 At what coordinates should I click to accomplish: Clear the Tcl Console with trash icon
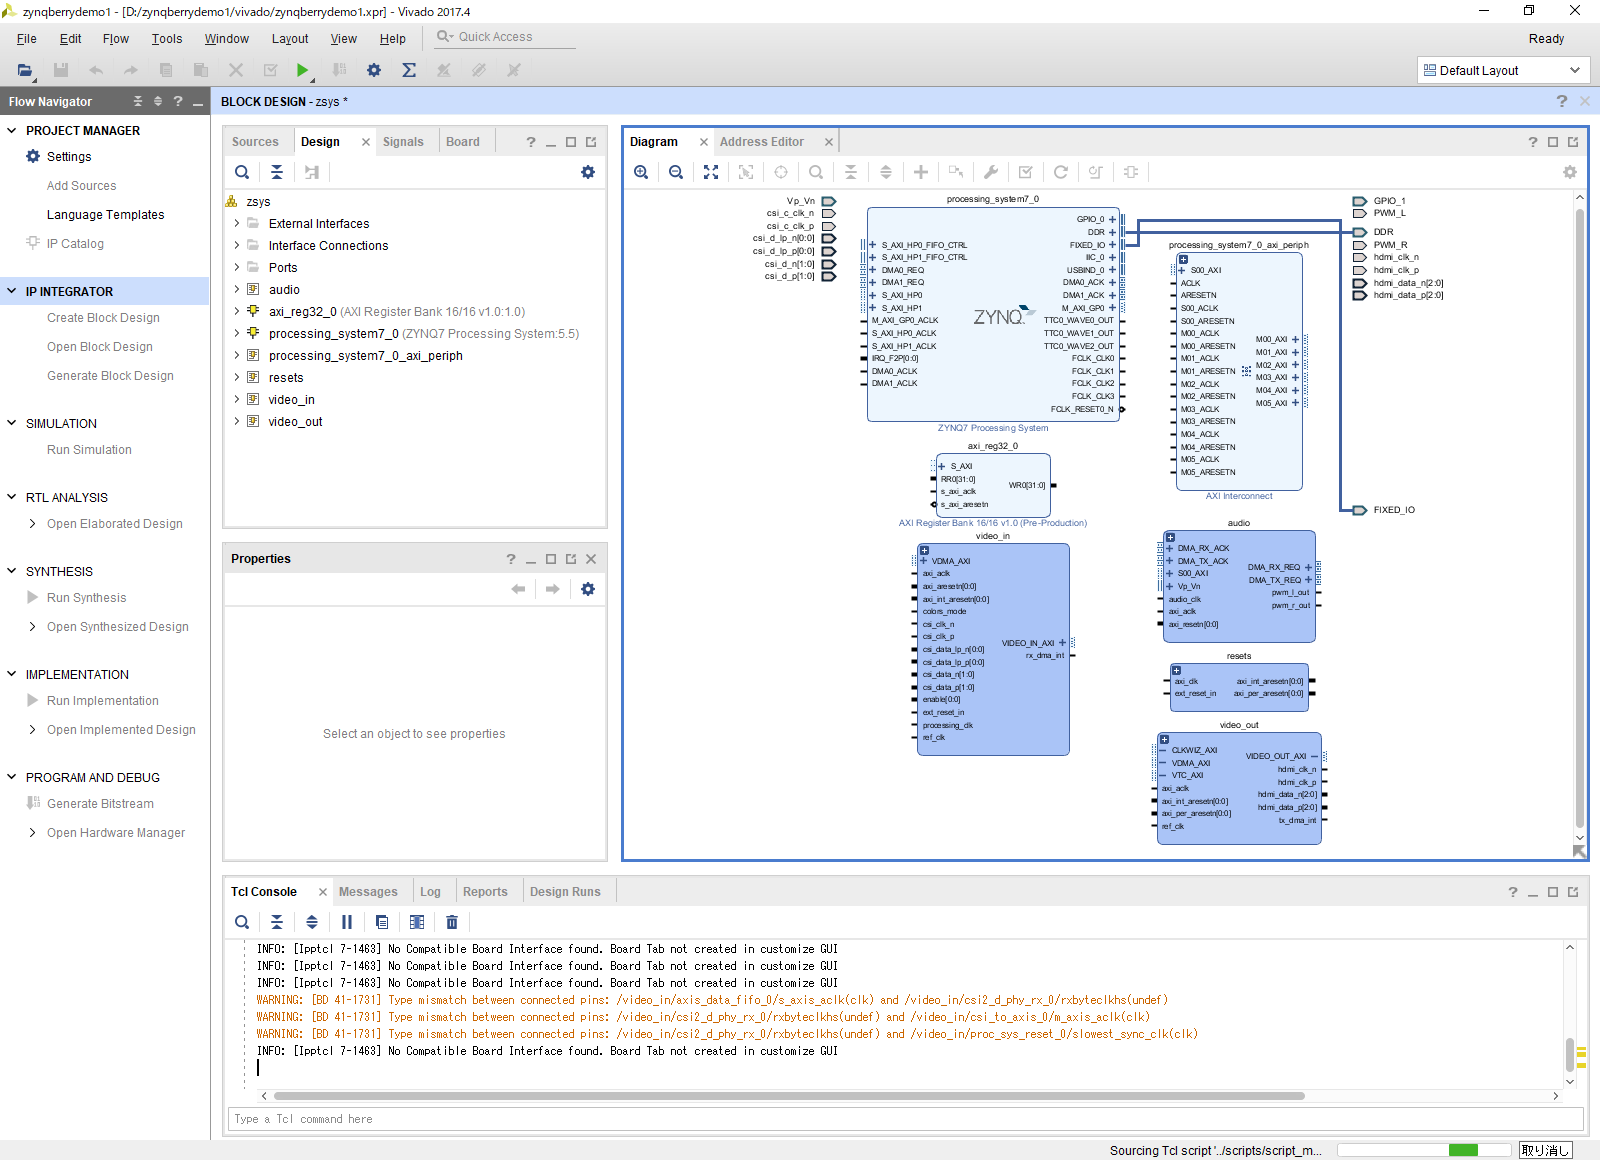click(452, 922)
